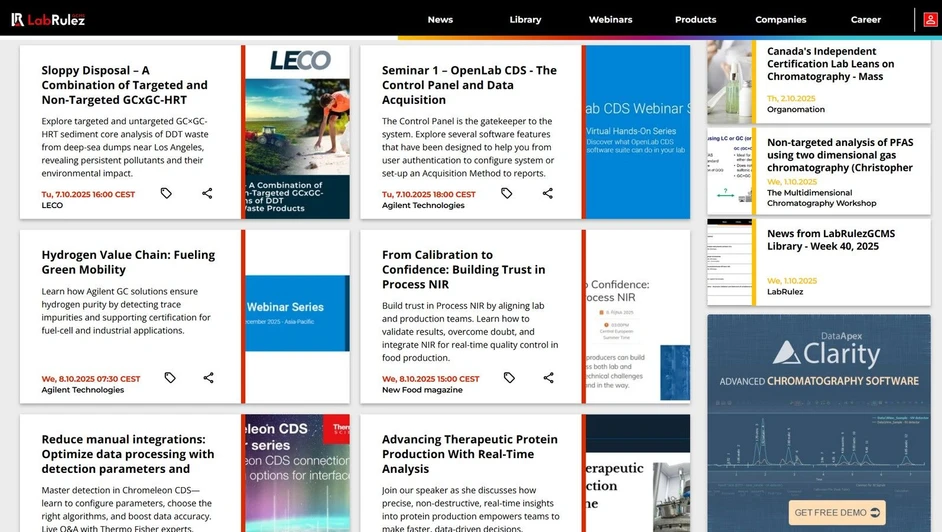Click the LECO webinar thumbnail image
This screenshot has width=942, height=532.
pyautogui.click(x=297, y=132)
